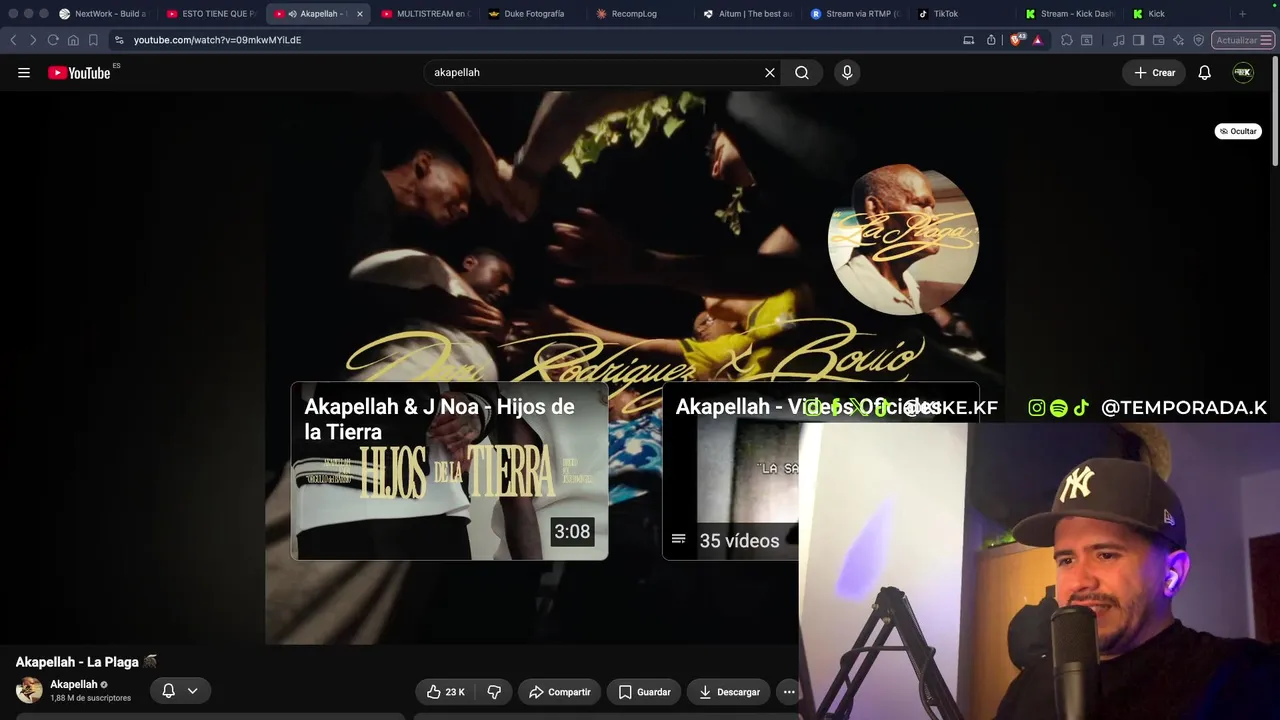Open Brave Shields lion icon

(1017, 40)
